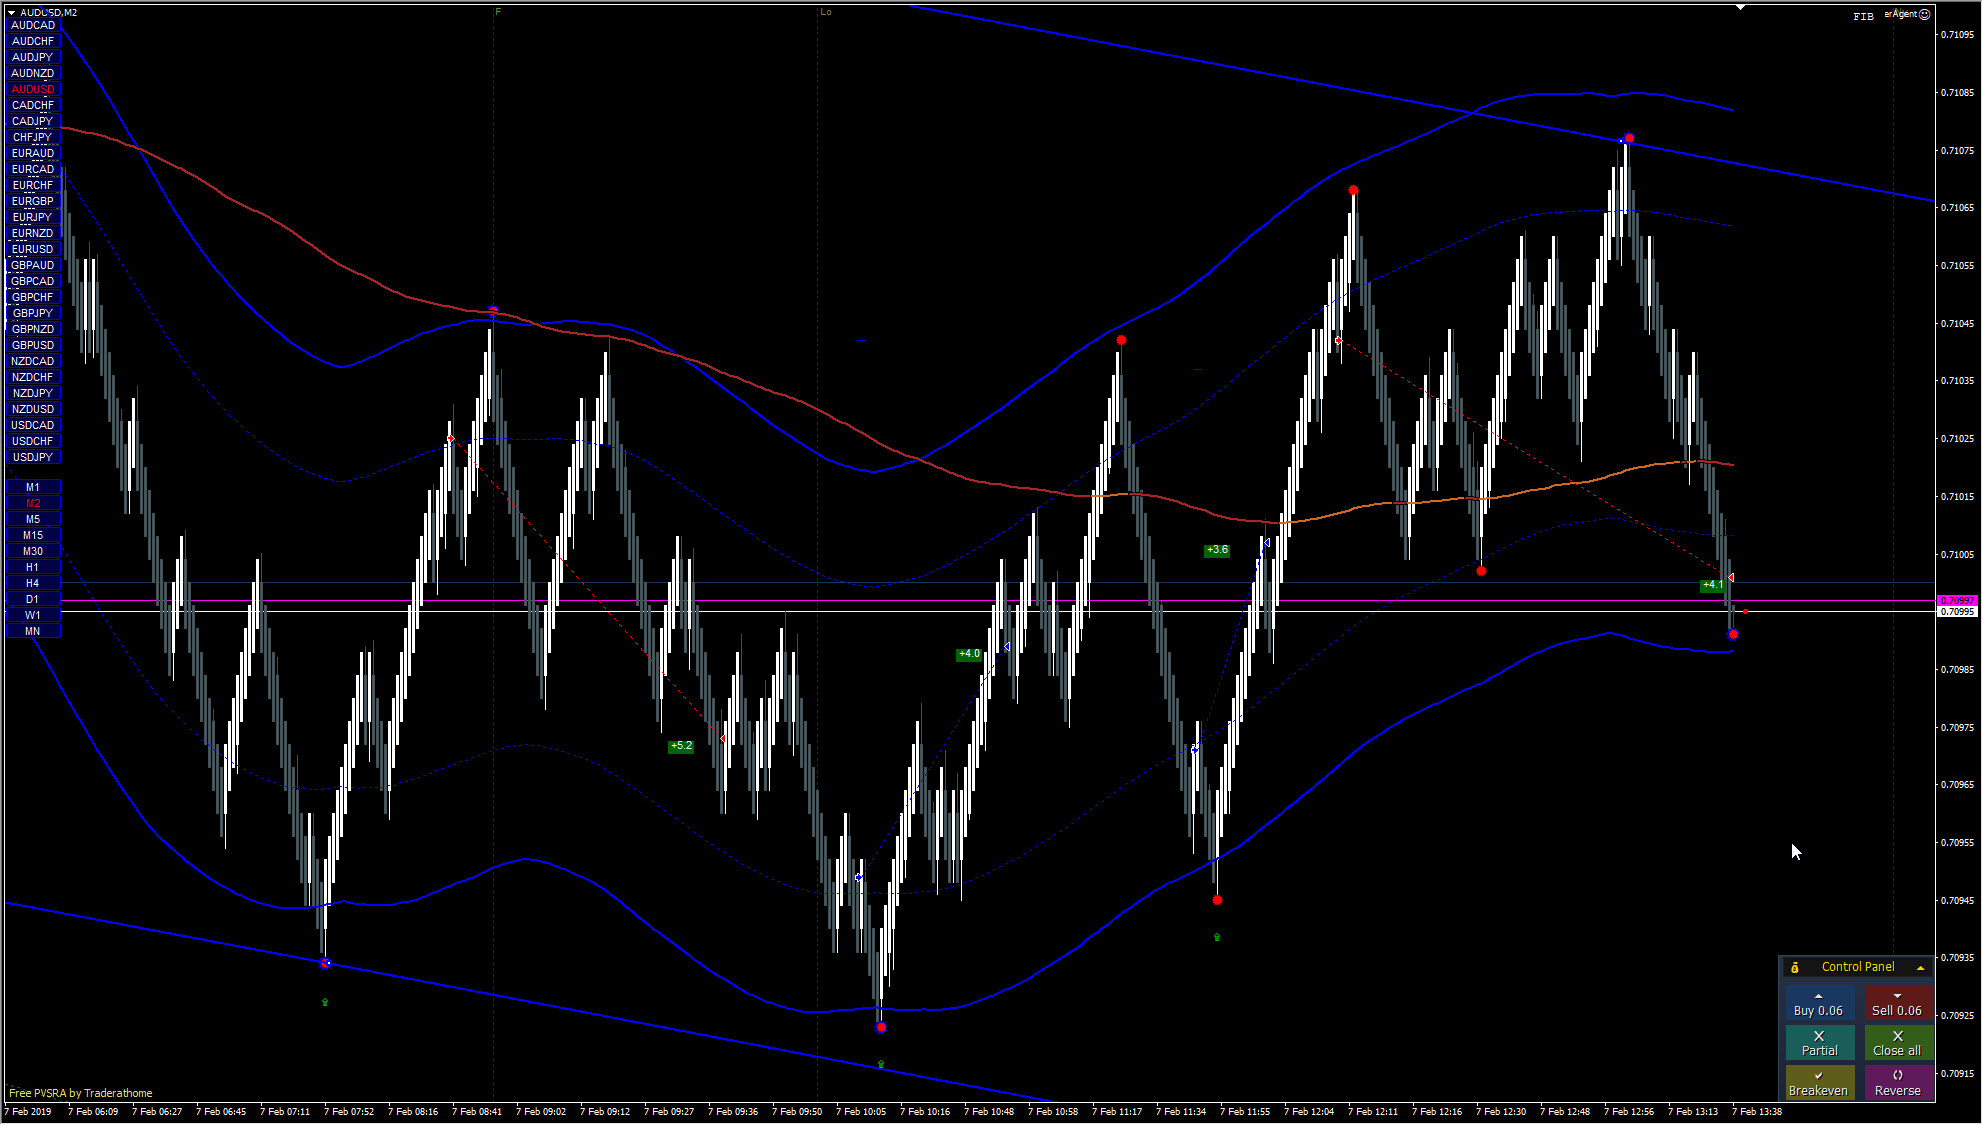Switch chart symbol to GBPUSD
The width and height of the screenshot is (1983, 1125).
point(33,345)
